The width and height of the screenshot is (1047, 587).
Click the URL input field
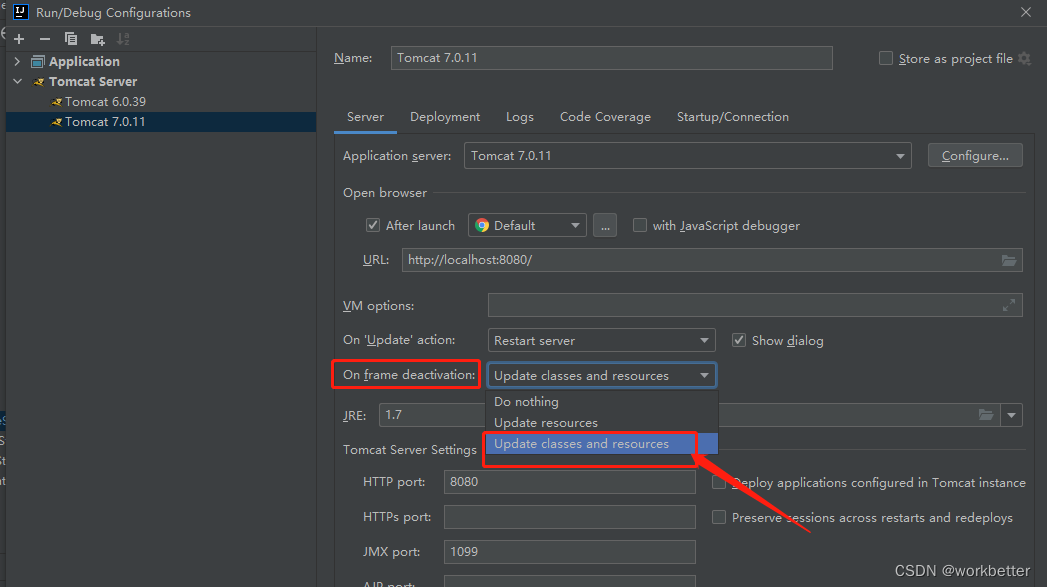coord(712,260)
